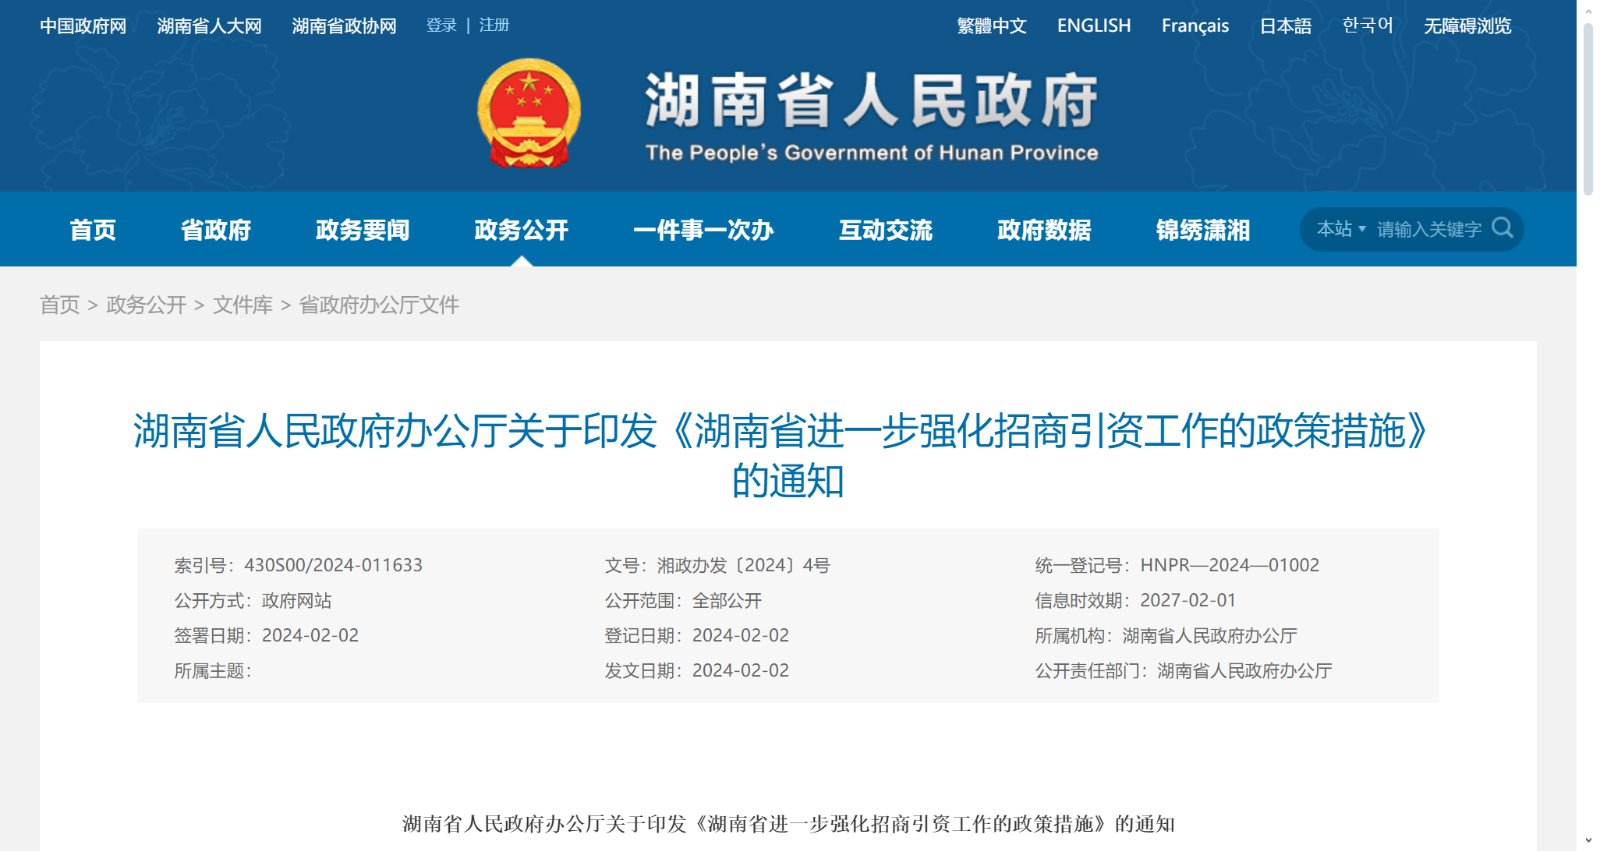Click the body text notice heading
The width and height of the screenshot is (1600, 851).
[x=788, y=823]
